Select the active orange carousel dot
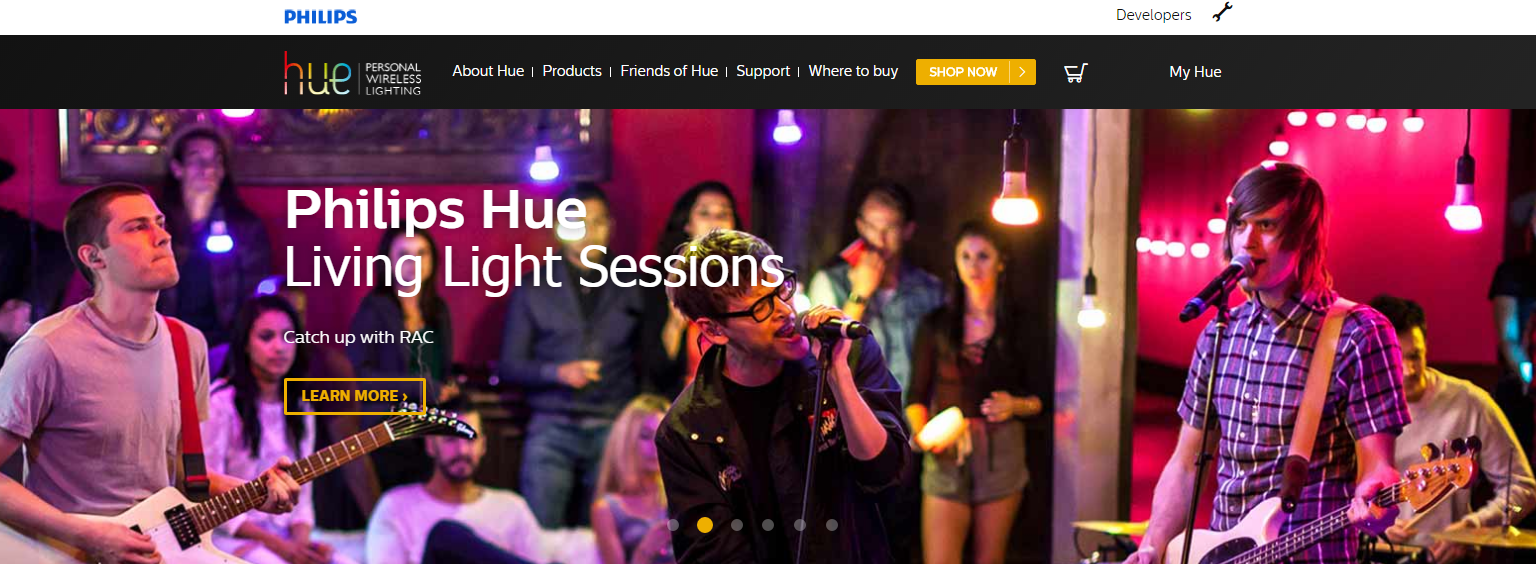The width and height of the screenshot is (1536, 564). click(x=705, y=525)
